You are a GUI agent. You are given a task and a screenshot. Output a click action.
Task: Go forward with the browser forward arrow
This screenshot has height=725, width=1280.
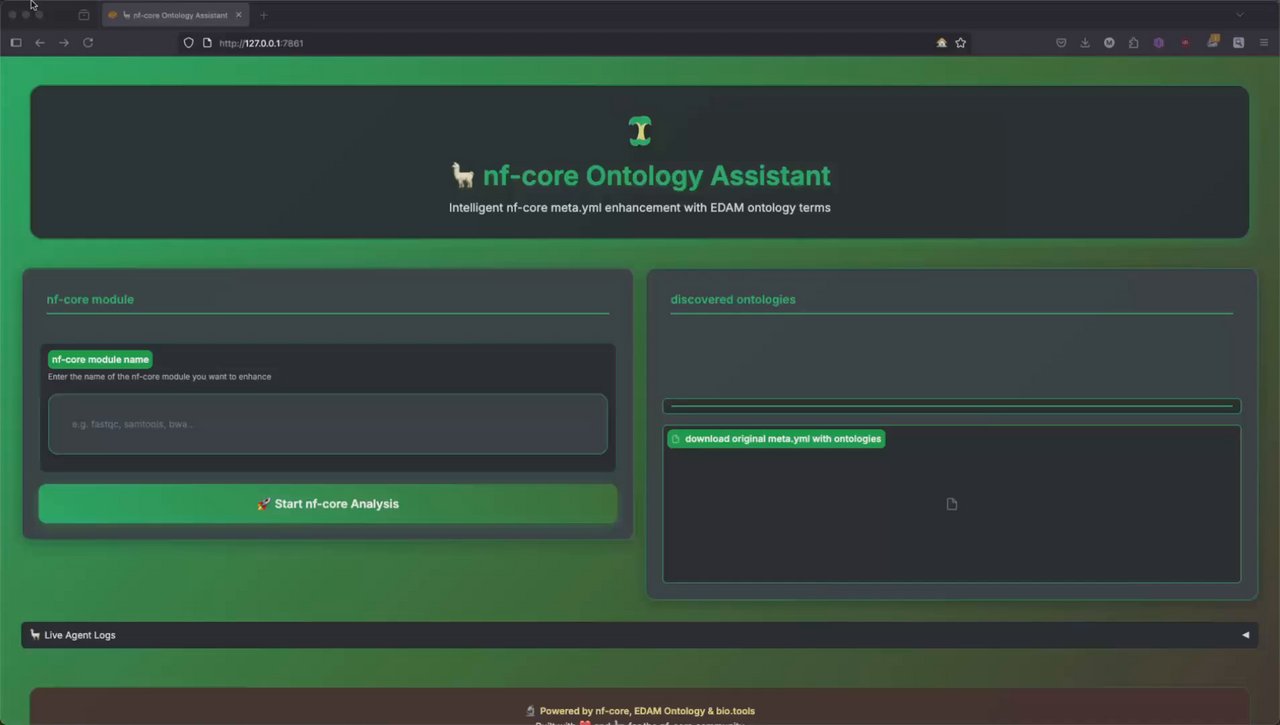(x=64, y=43)
